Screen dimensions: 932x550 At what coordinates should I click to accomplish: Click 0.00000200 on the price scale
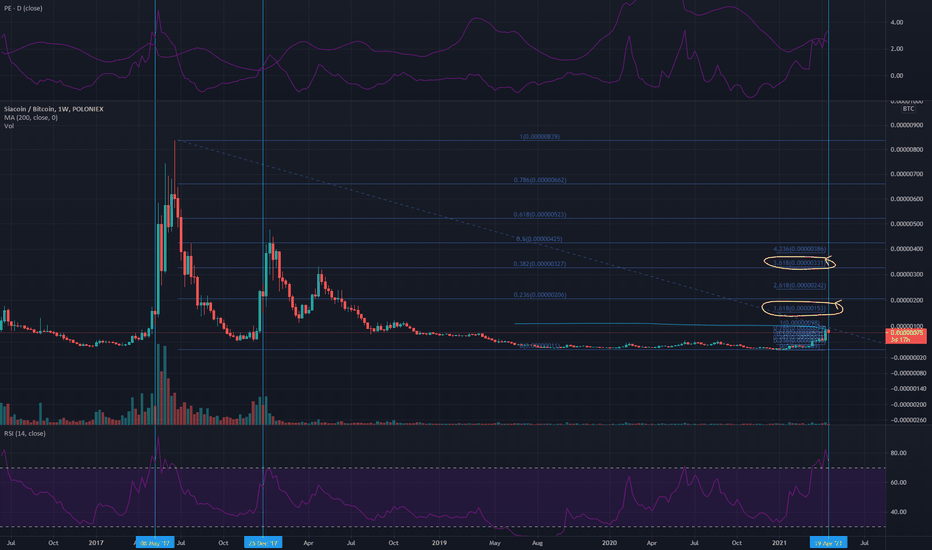[906, 300]
